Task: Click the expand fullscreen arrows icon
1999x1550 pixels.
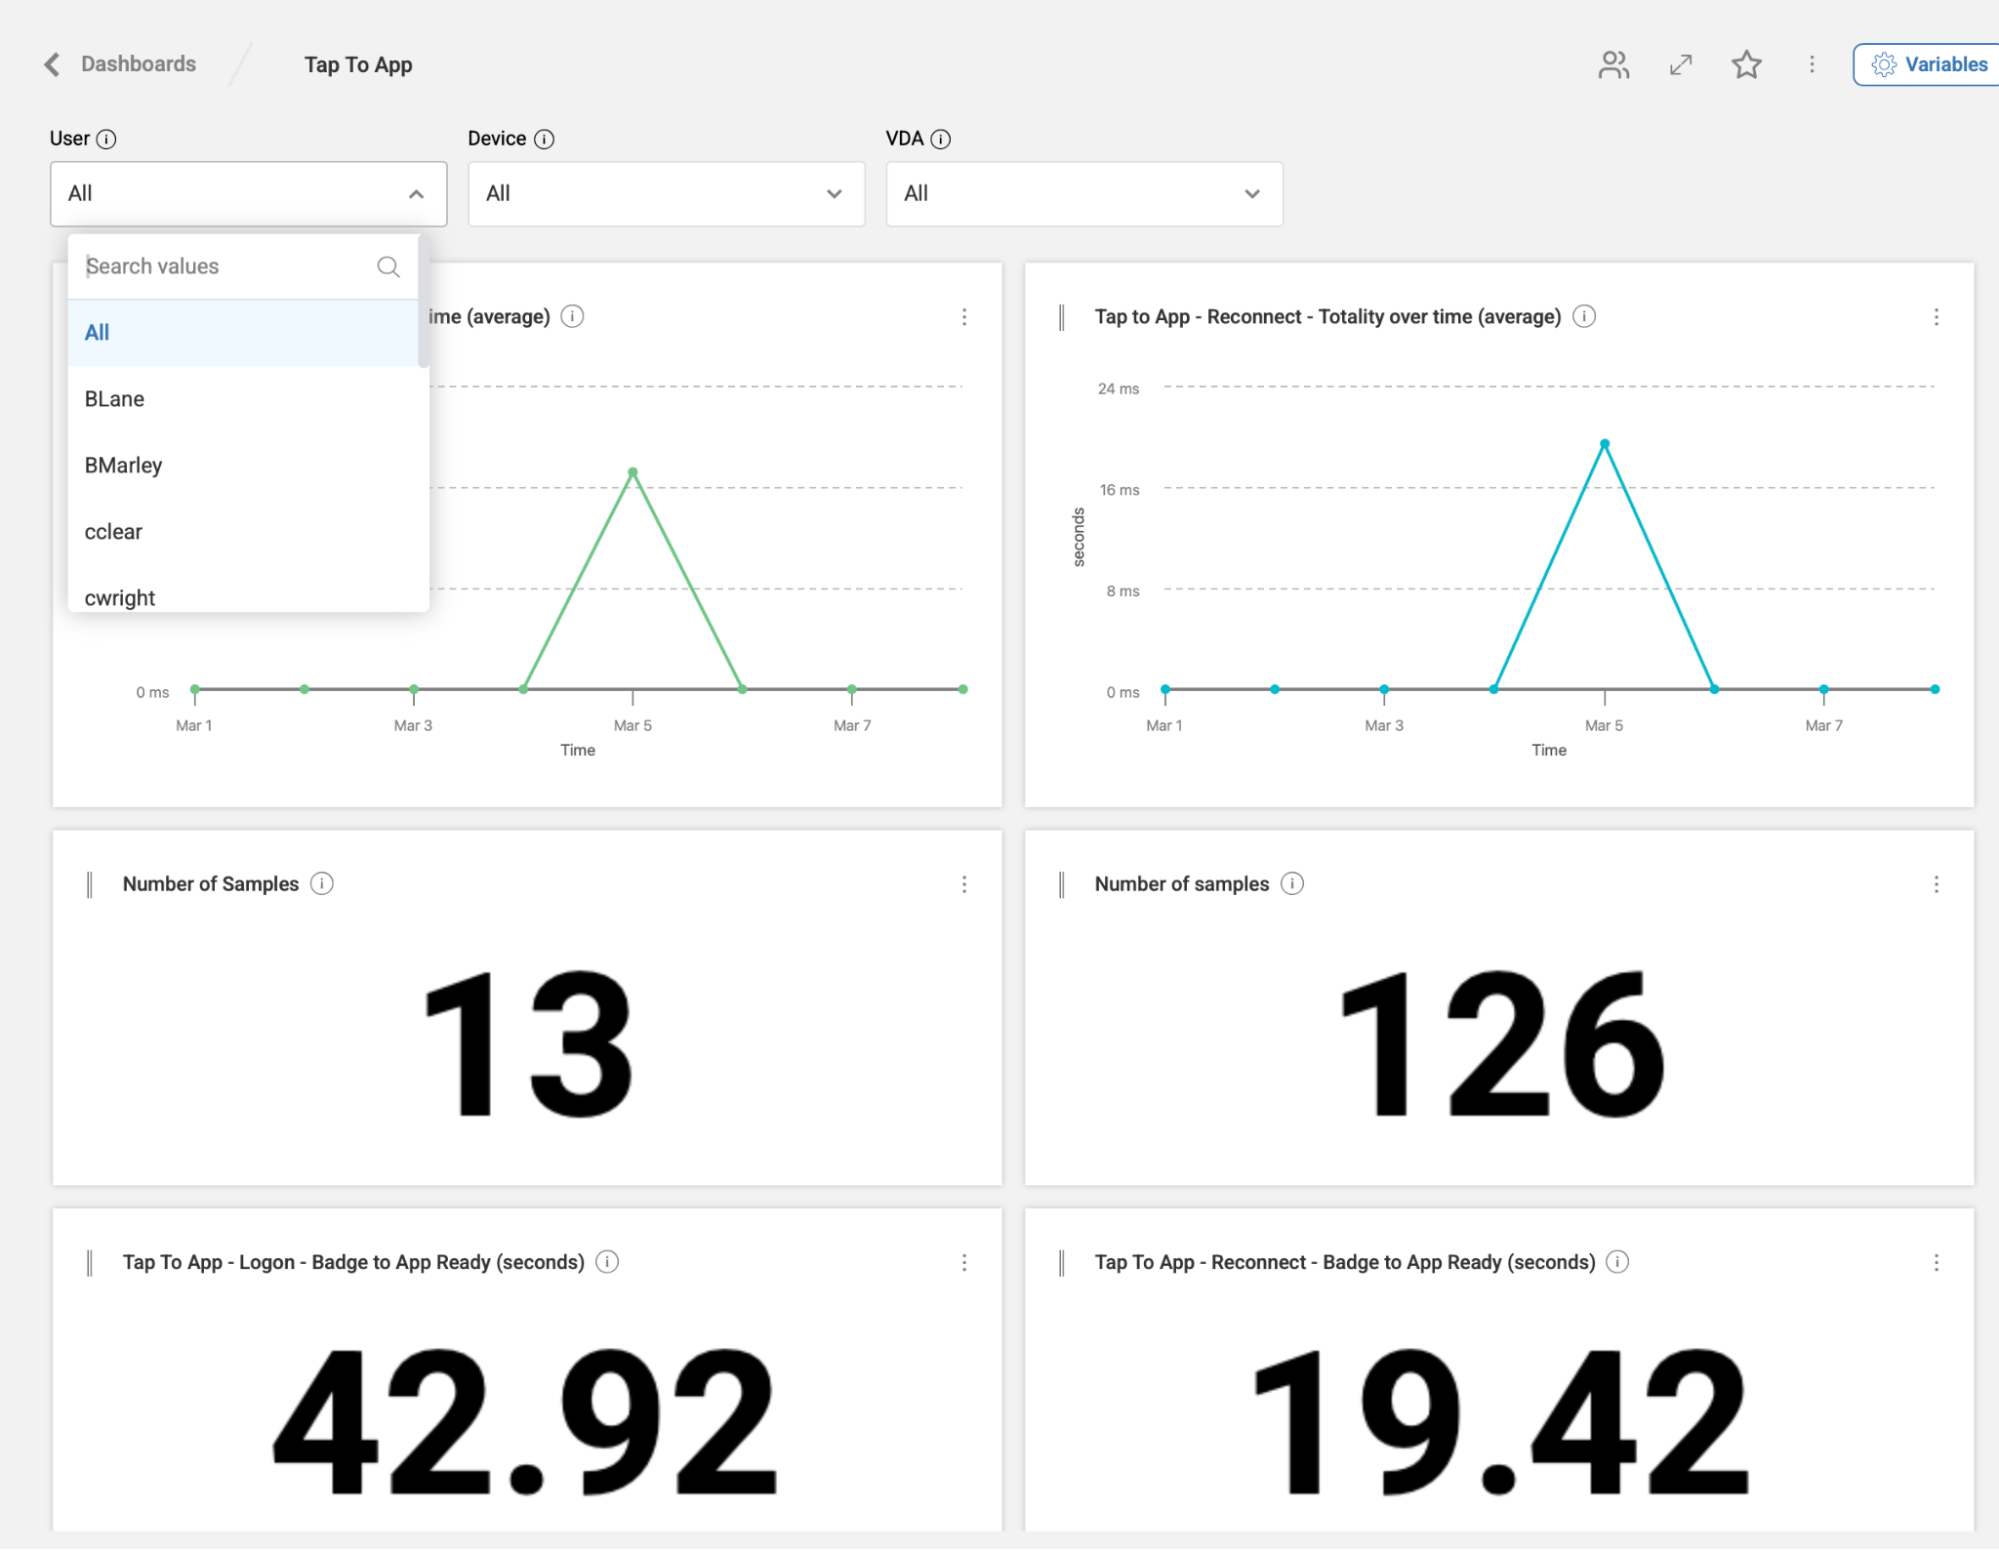Action: (x=1680, y=65)
